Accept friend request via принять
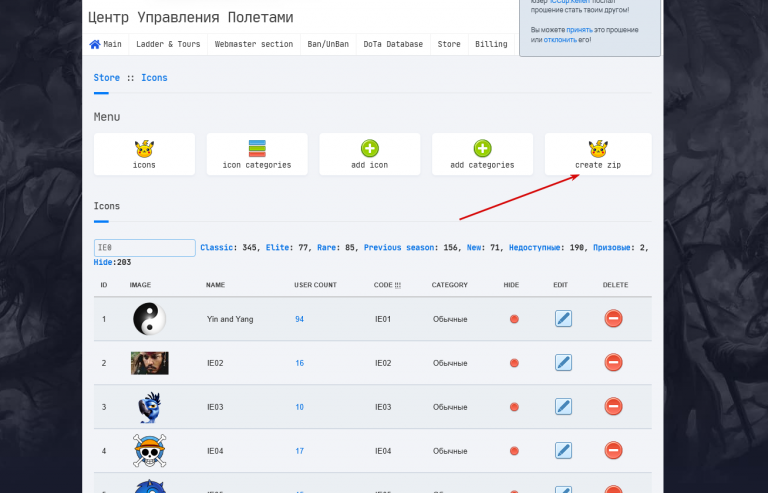Viewport: 768px width, 493px height. pos(579,30)
